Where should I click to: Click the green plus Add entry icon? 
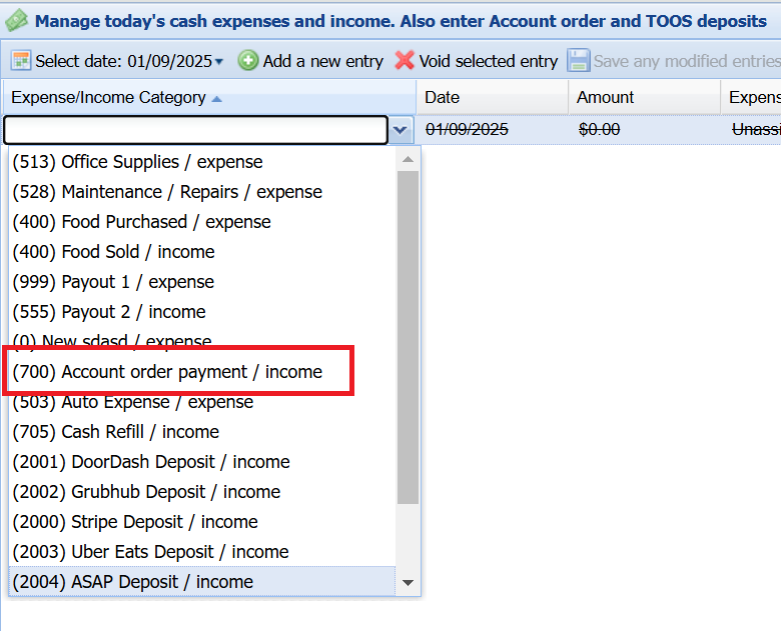tap(248, 61)
